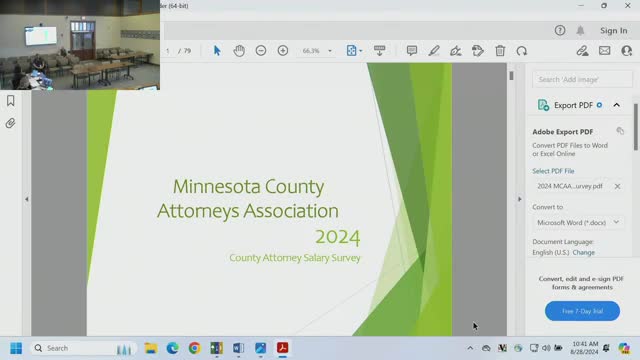640x360 pixels.
Task: Click the Sign In link
Action: (x=613, y=31)
